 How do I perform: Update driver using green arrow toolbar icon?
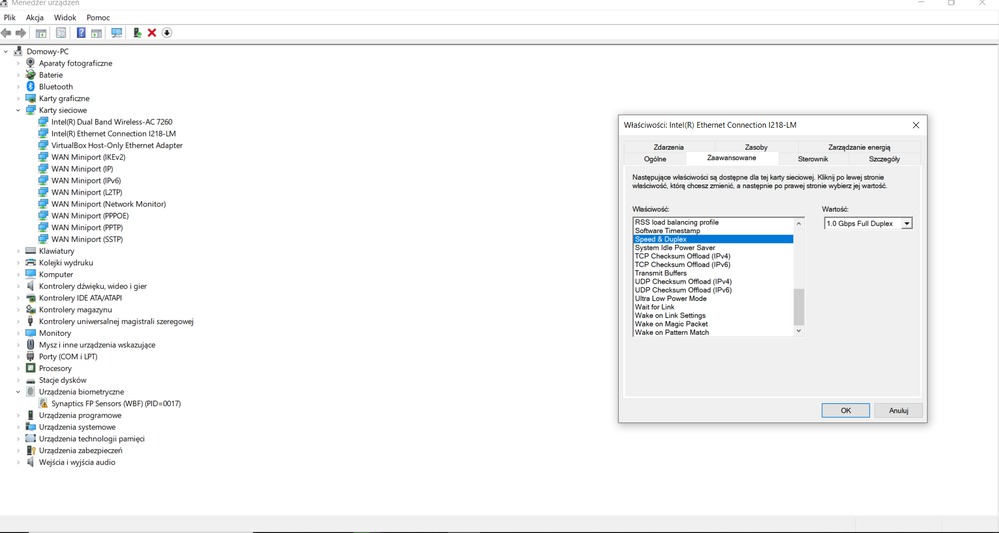[137, 32]
